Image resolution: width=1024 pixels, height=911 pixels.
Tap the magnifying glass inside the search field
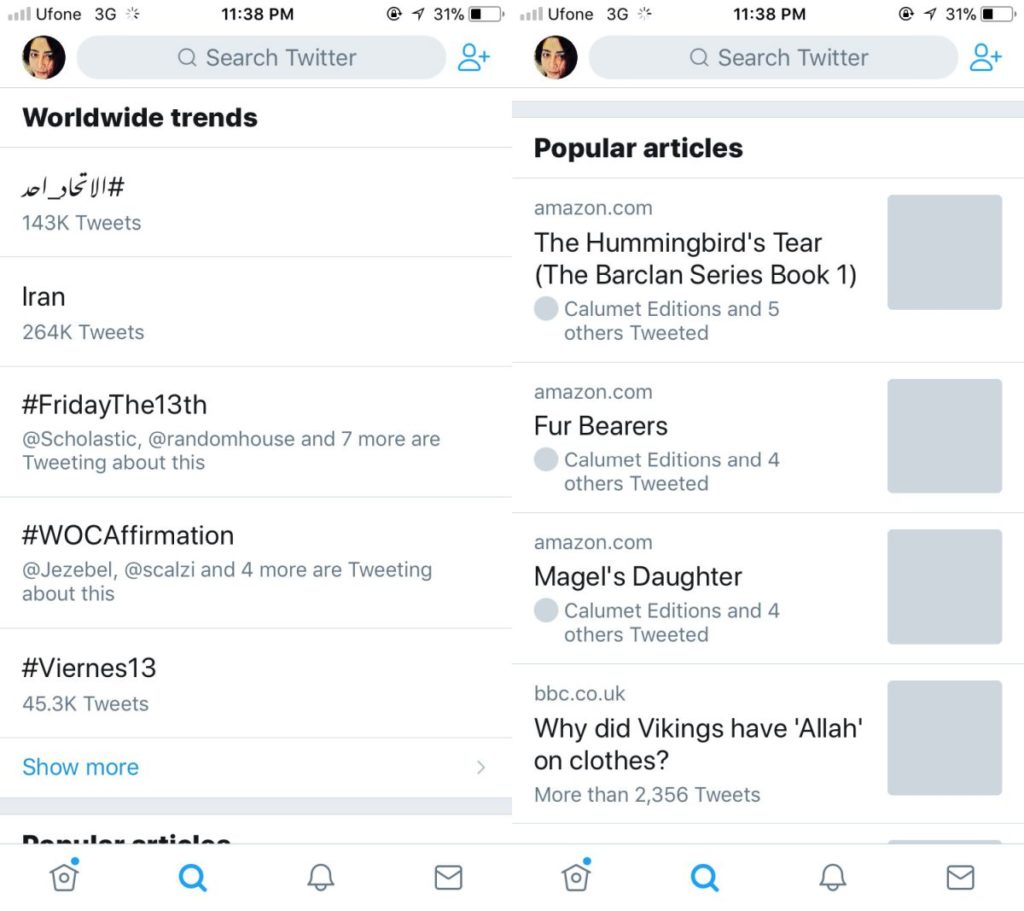click(x=186, y=58)
